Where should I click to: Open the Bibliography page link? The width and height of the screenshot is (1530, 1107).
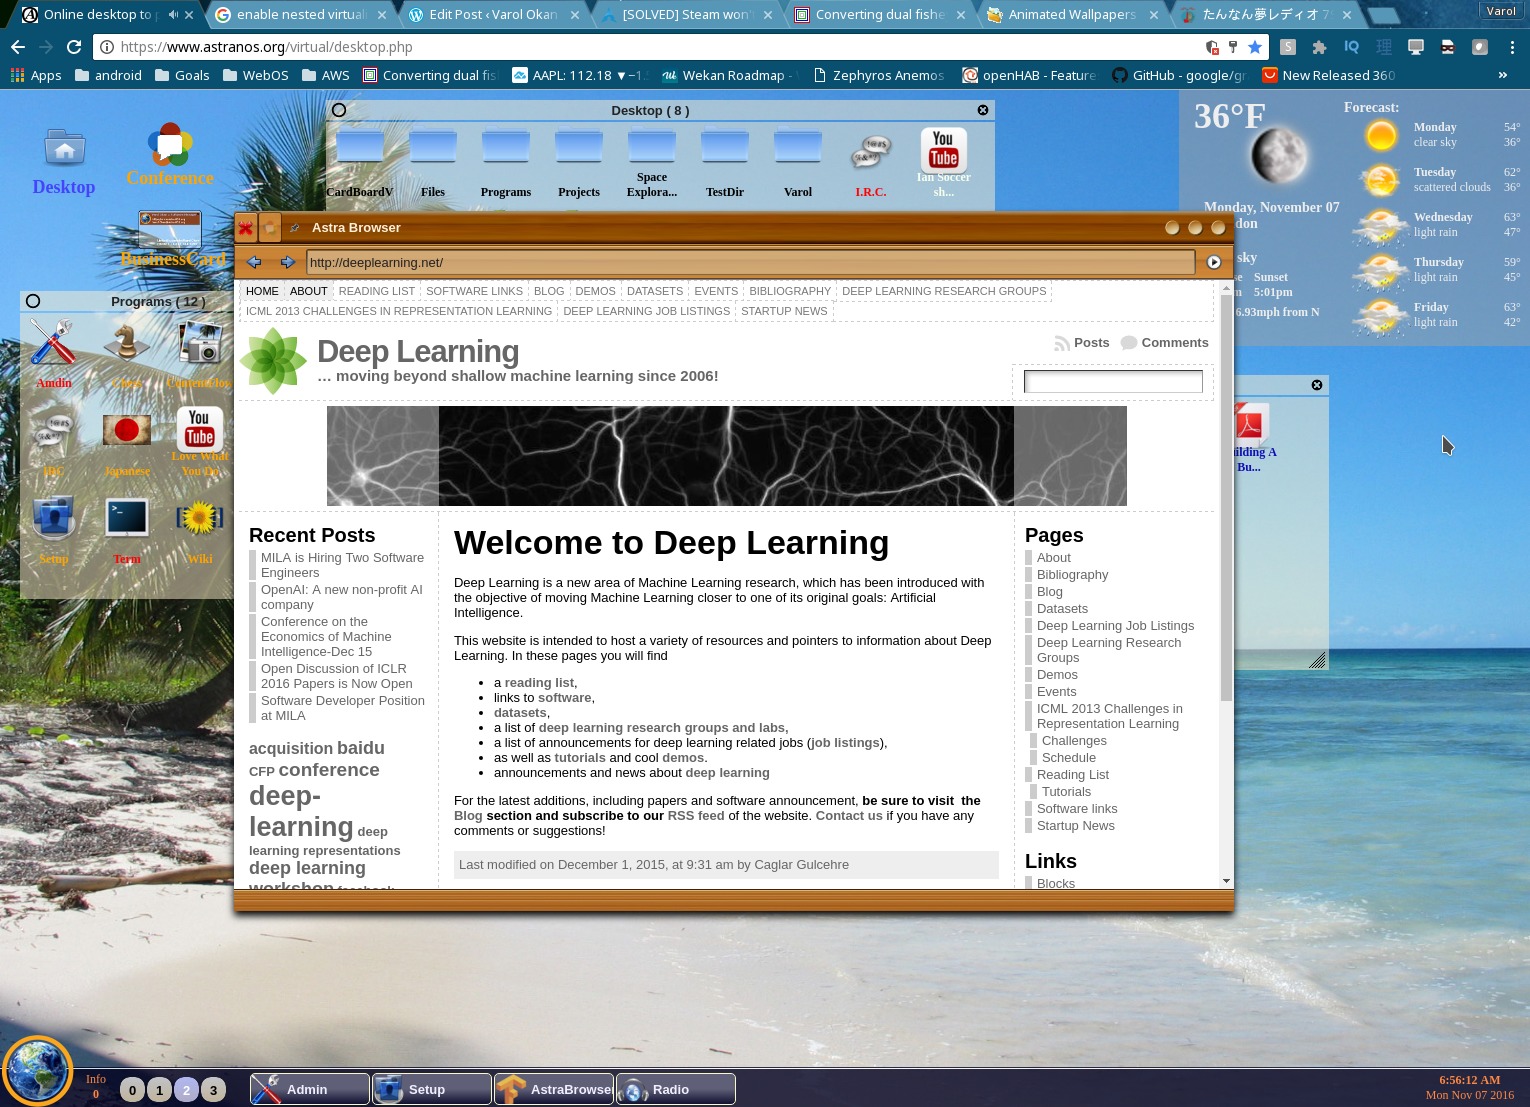(1072, 575)
